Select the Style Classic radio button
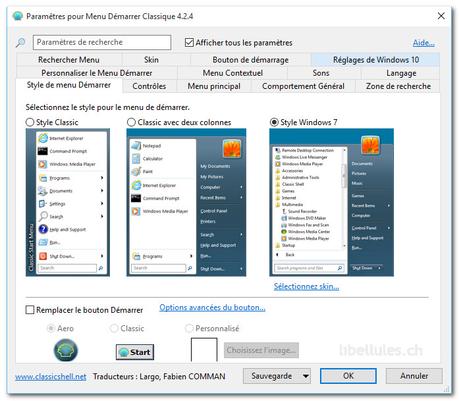Screen dimensions: 459x401 (x=30, y=122)
